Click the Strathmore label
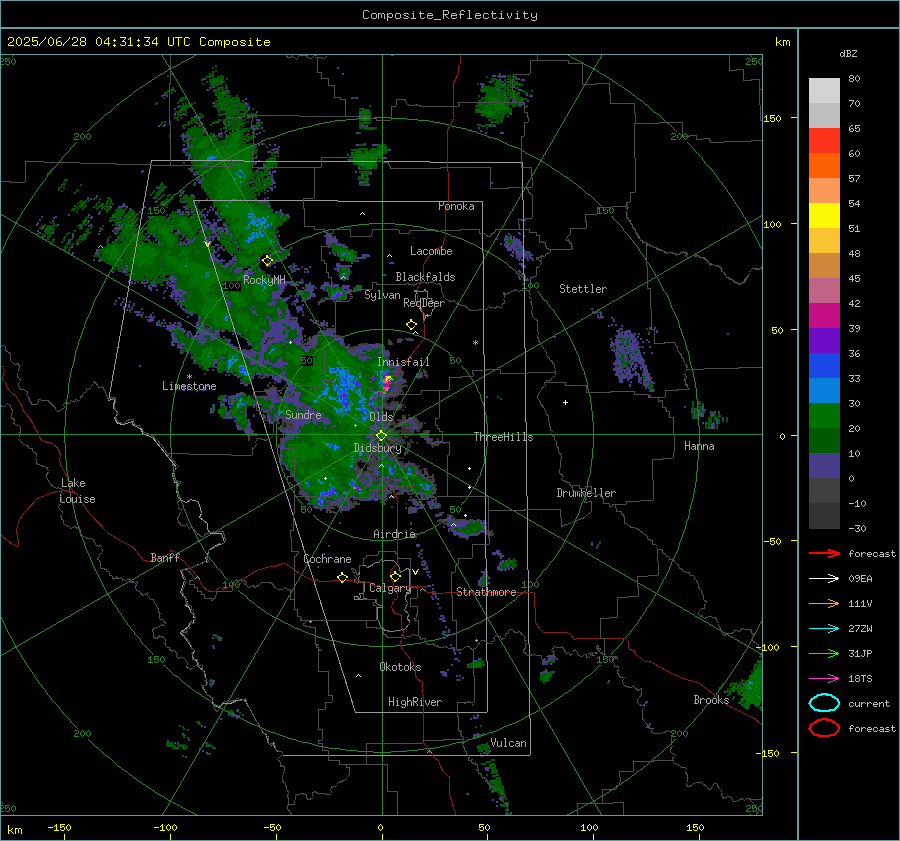The image size is (900, 841). point(486,592)
